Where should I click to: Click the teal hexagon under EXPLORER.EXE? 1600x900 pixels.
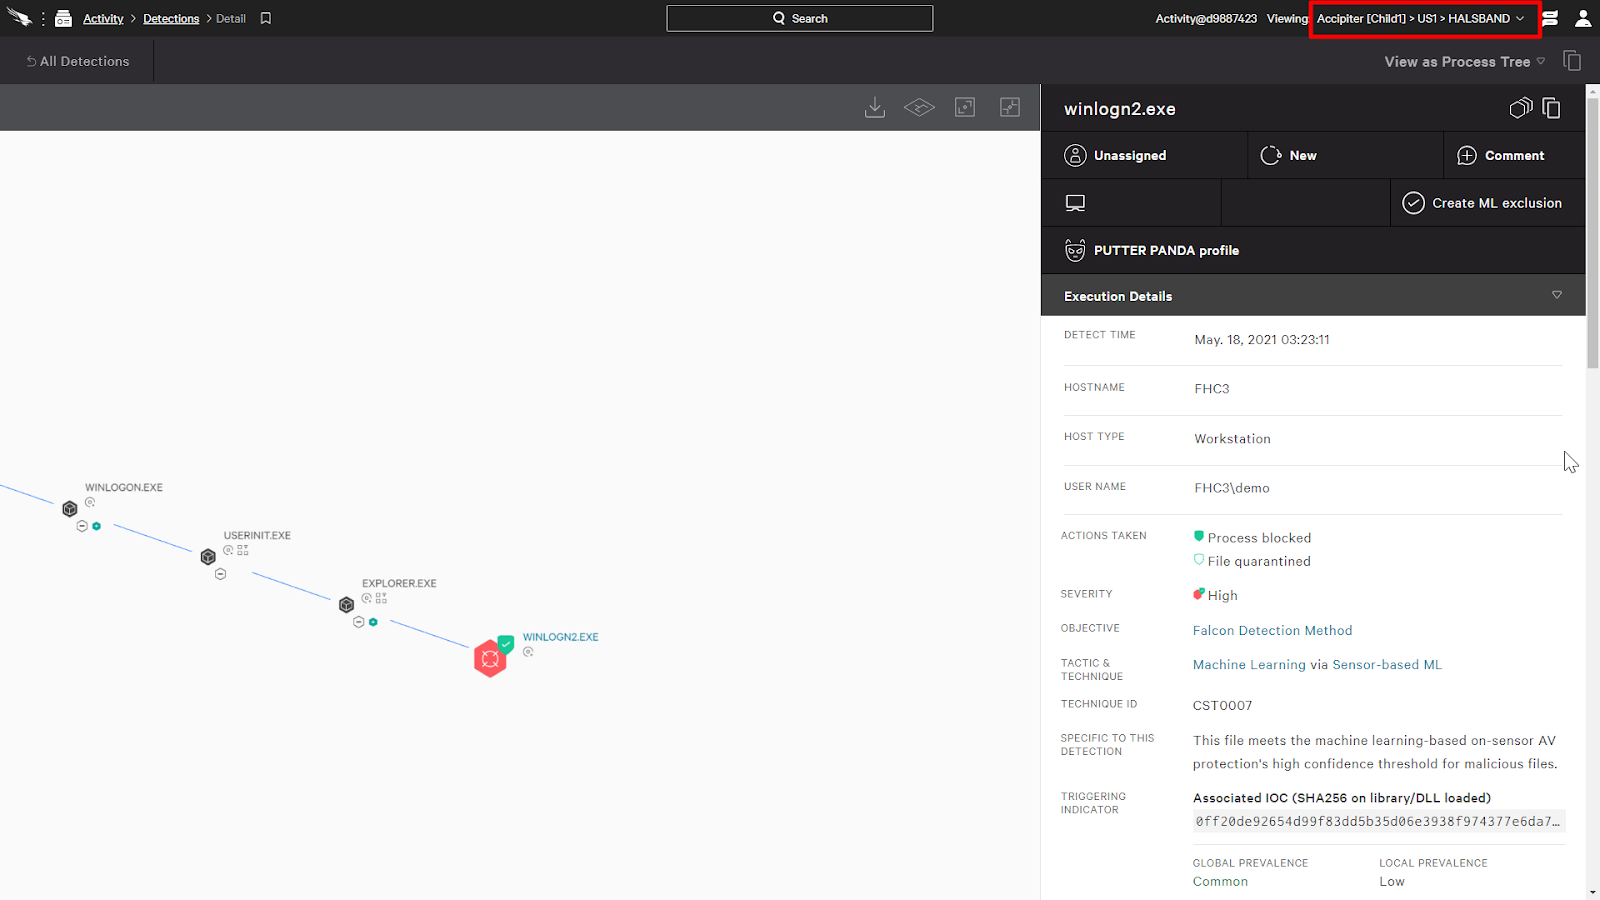point(373,622)
